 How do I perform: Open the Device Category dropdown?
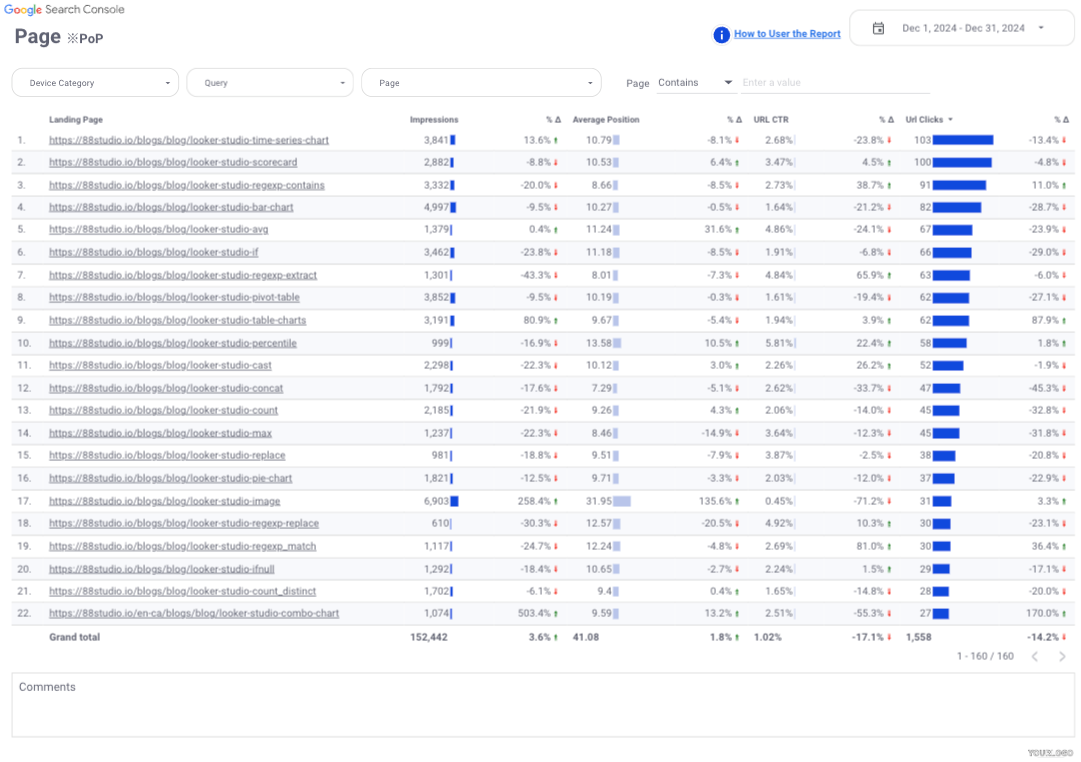click(95, 83)
